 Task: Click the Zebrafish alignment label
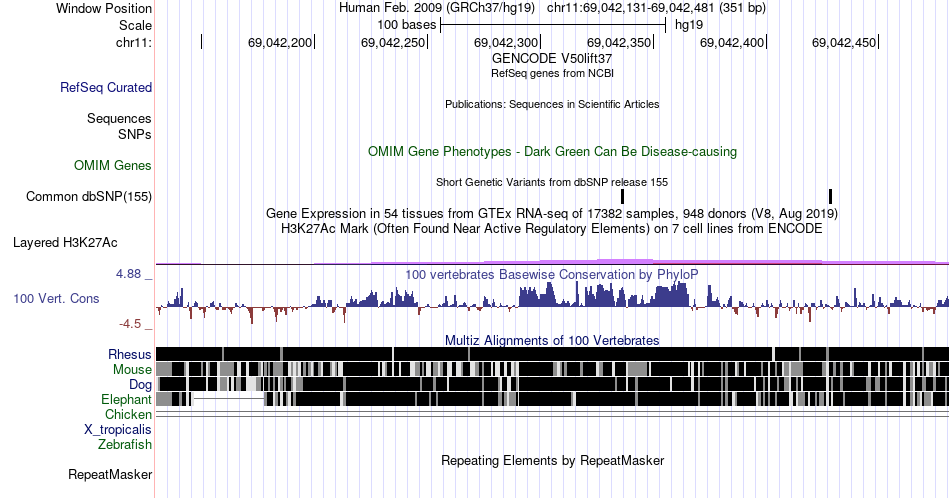pyautogui.click(x=125, y=444)
